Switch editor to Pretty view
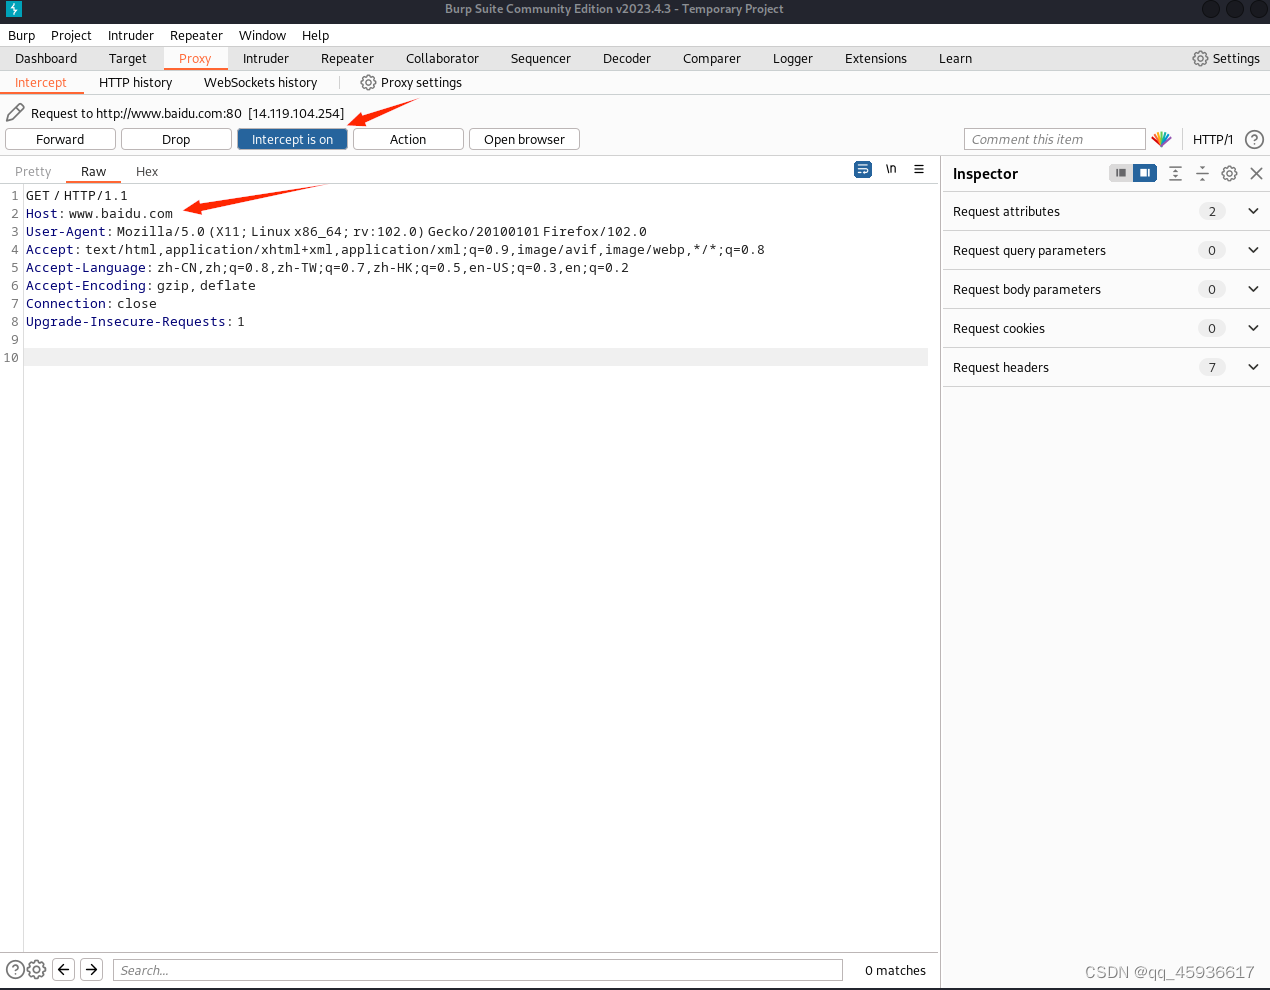 pos(33,172)
